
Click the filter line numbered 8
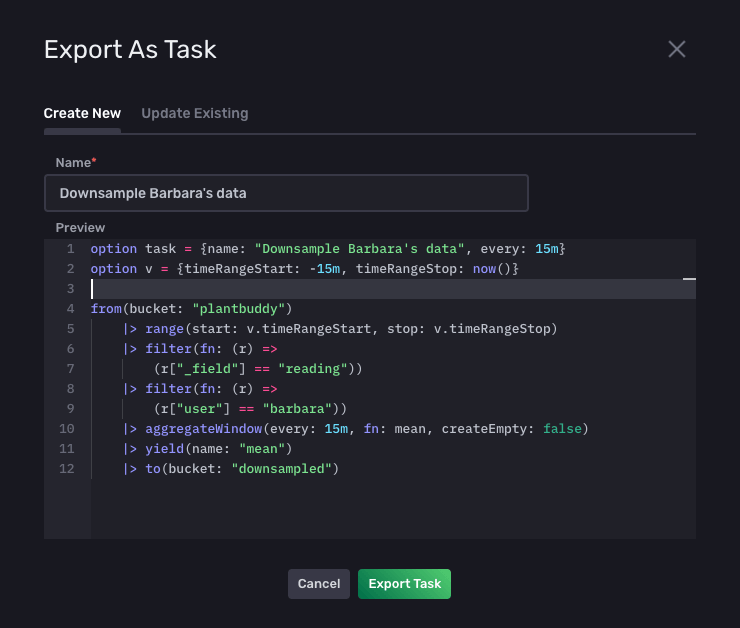click(x=200, y=389)
